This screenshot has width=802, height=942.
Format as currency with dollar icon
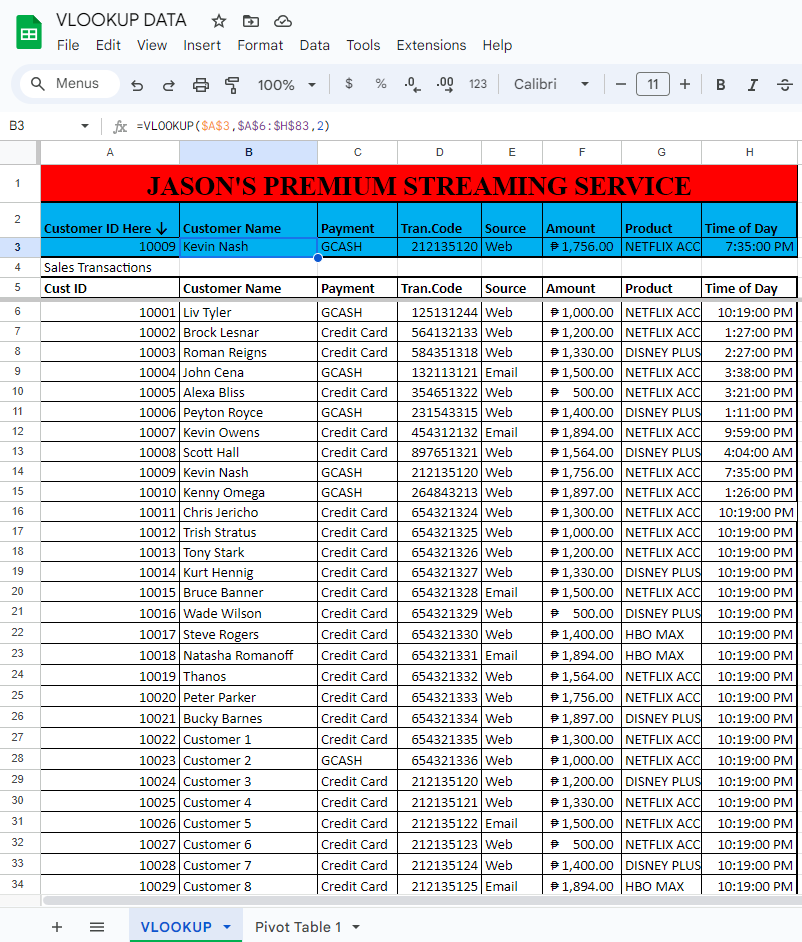pos(348,84)
